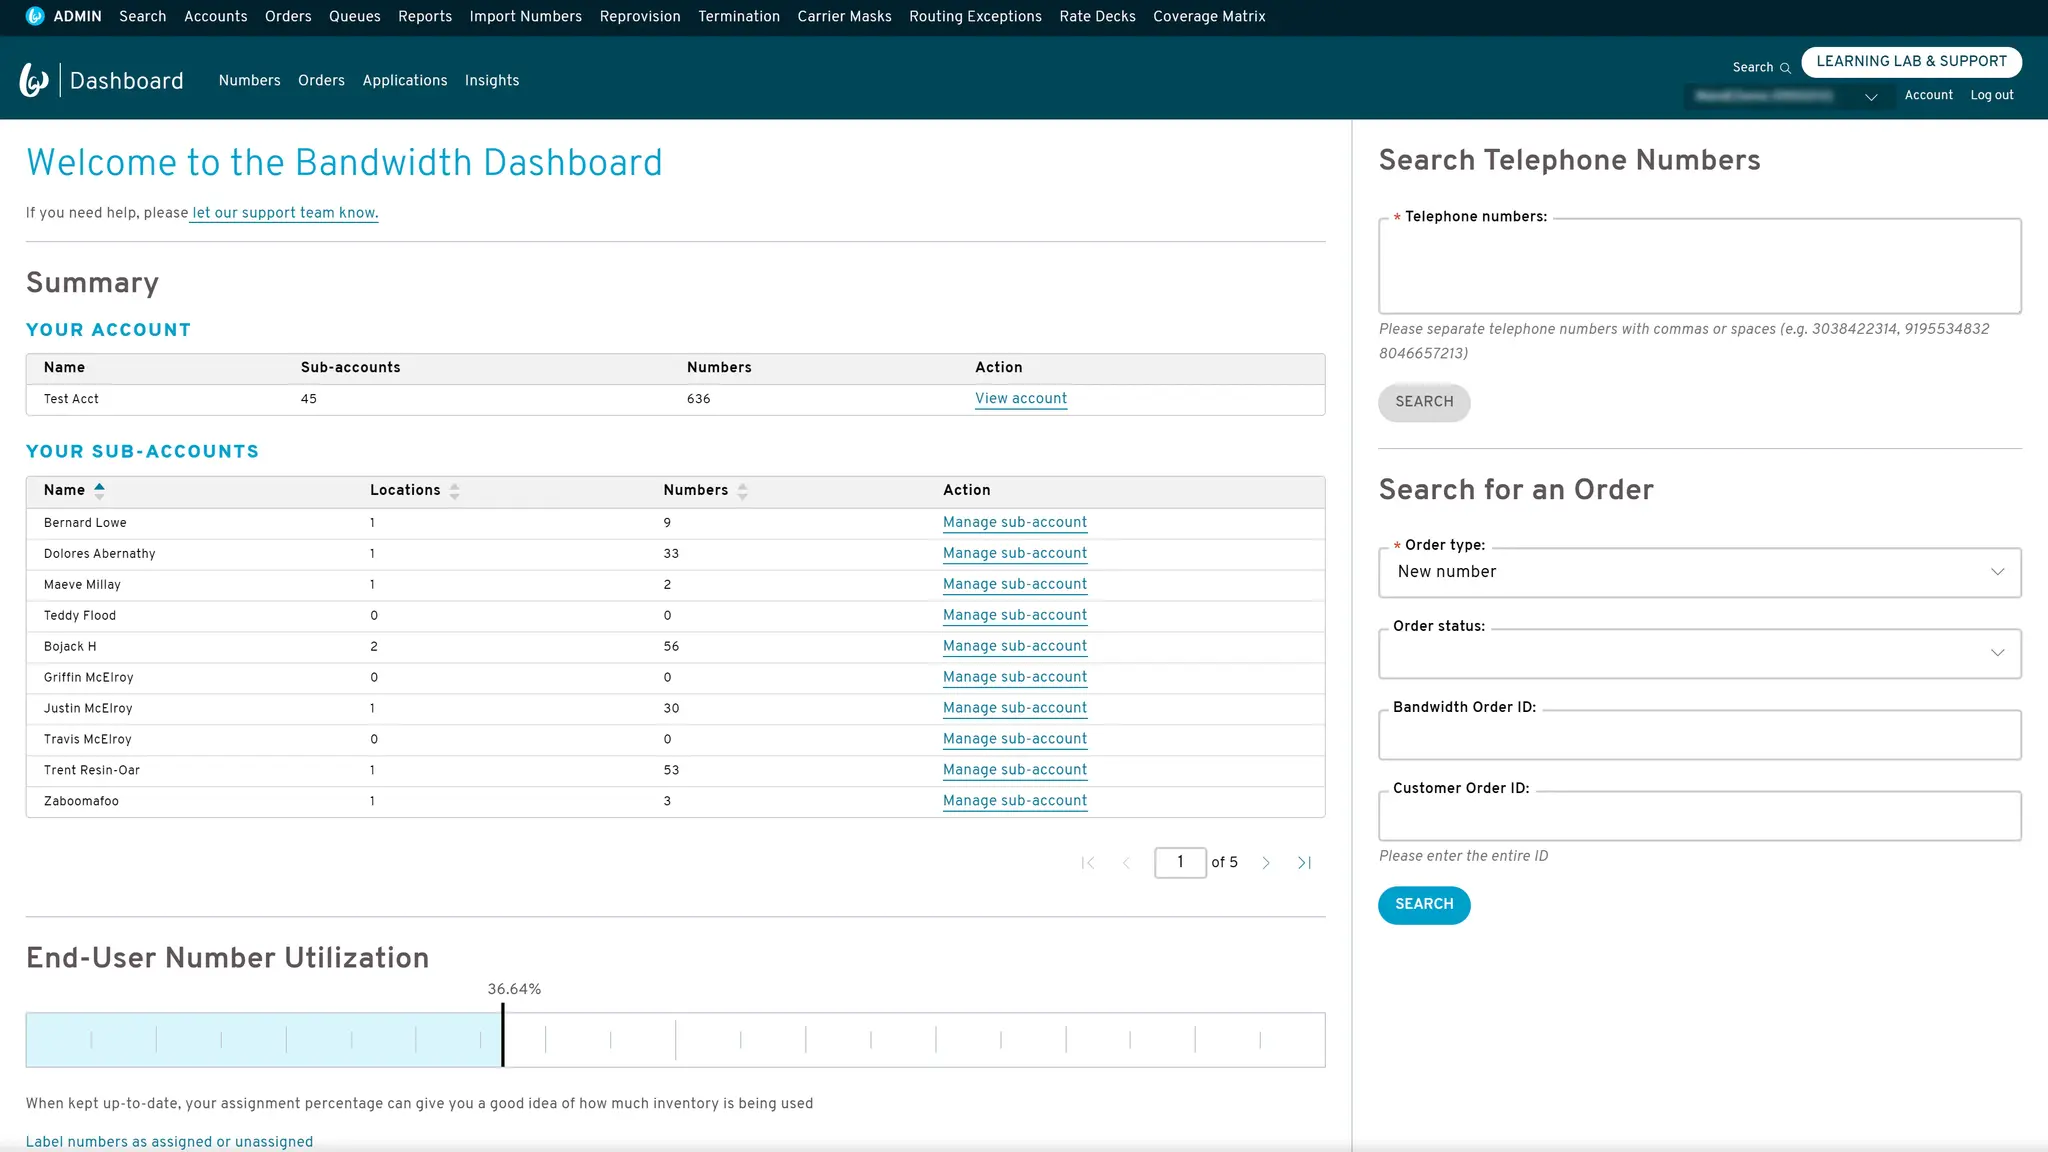The height and width of the screenshot is (1152, 2048).
Task: Open Routing Exceptions in admin bar
Action: tap(975, 16)
